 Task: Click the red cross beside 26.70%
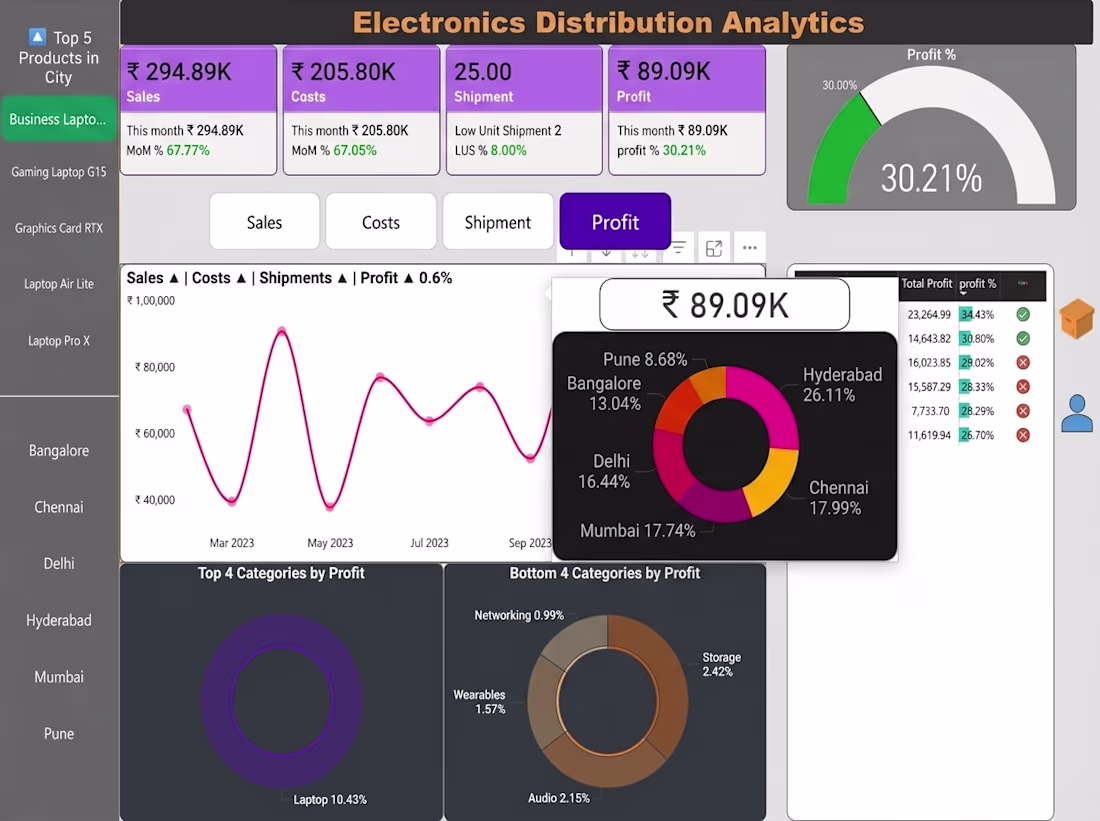(x=1023, y=435)
